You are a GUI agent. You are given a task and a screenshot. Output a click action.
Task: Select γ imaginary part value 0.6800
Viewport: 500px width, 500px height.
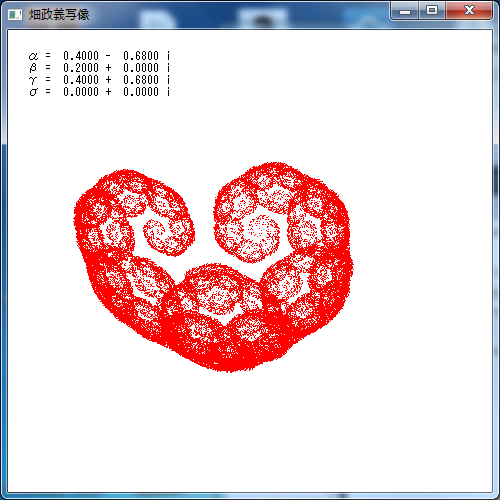[x=141, y=80]
